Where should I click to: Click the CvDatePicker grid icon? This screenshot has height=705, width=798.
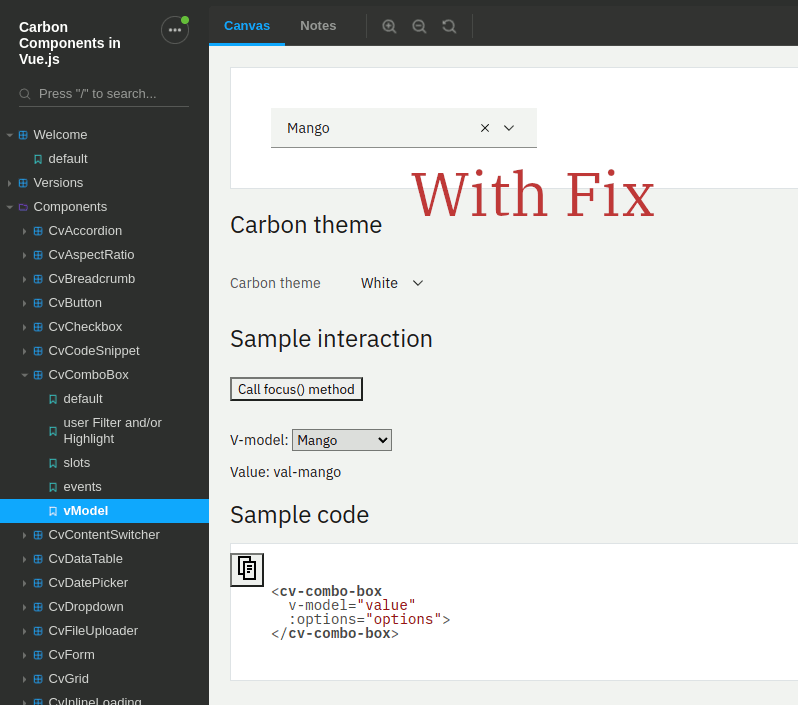38,583
